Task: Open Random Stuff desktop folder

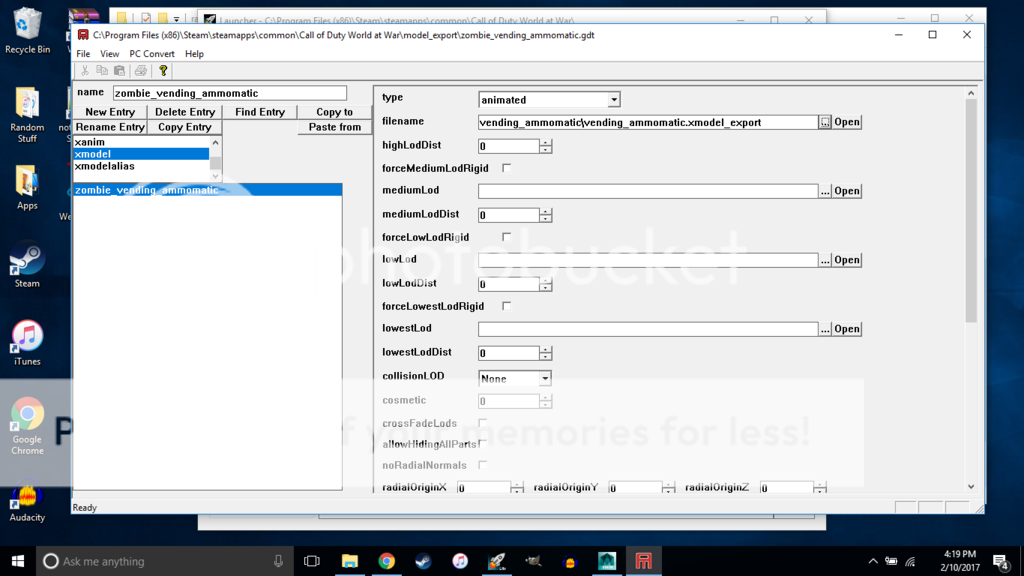Action: pos(27,114)
